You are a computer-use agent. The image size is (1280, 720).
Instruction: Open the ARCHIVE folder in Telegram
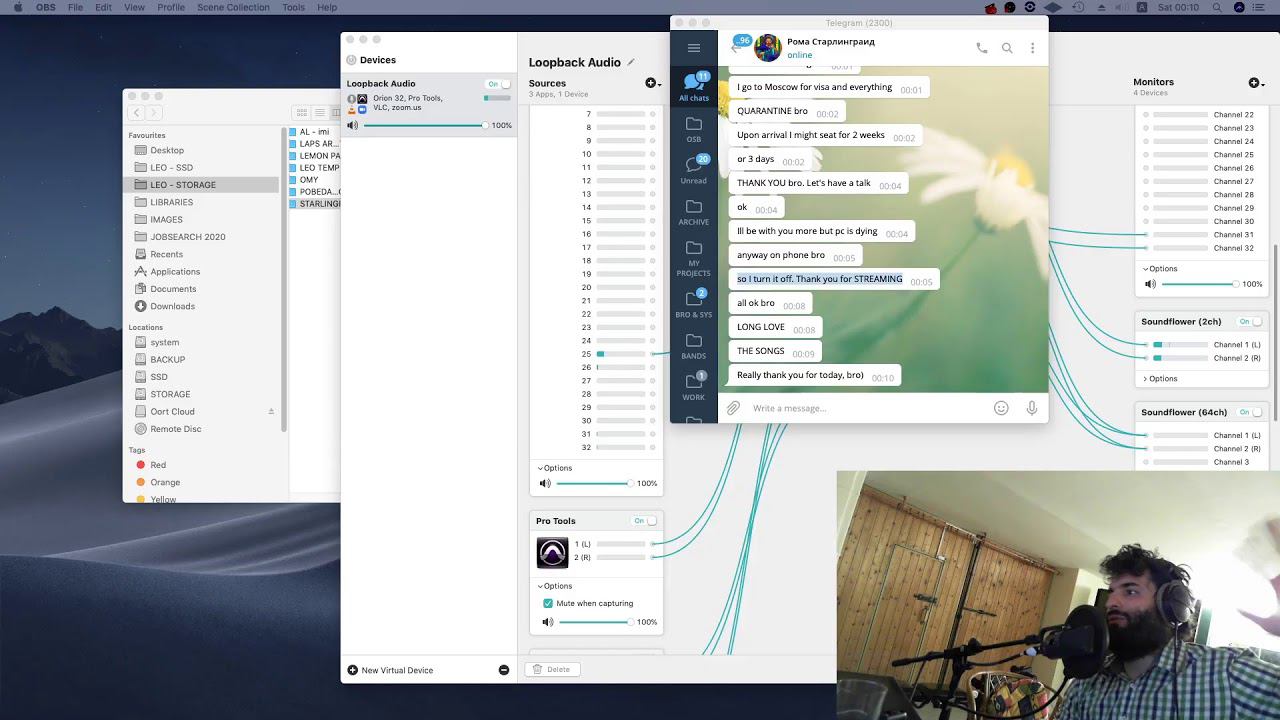(694, 212)
